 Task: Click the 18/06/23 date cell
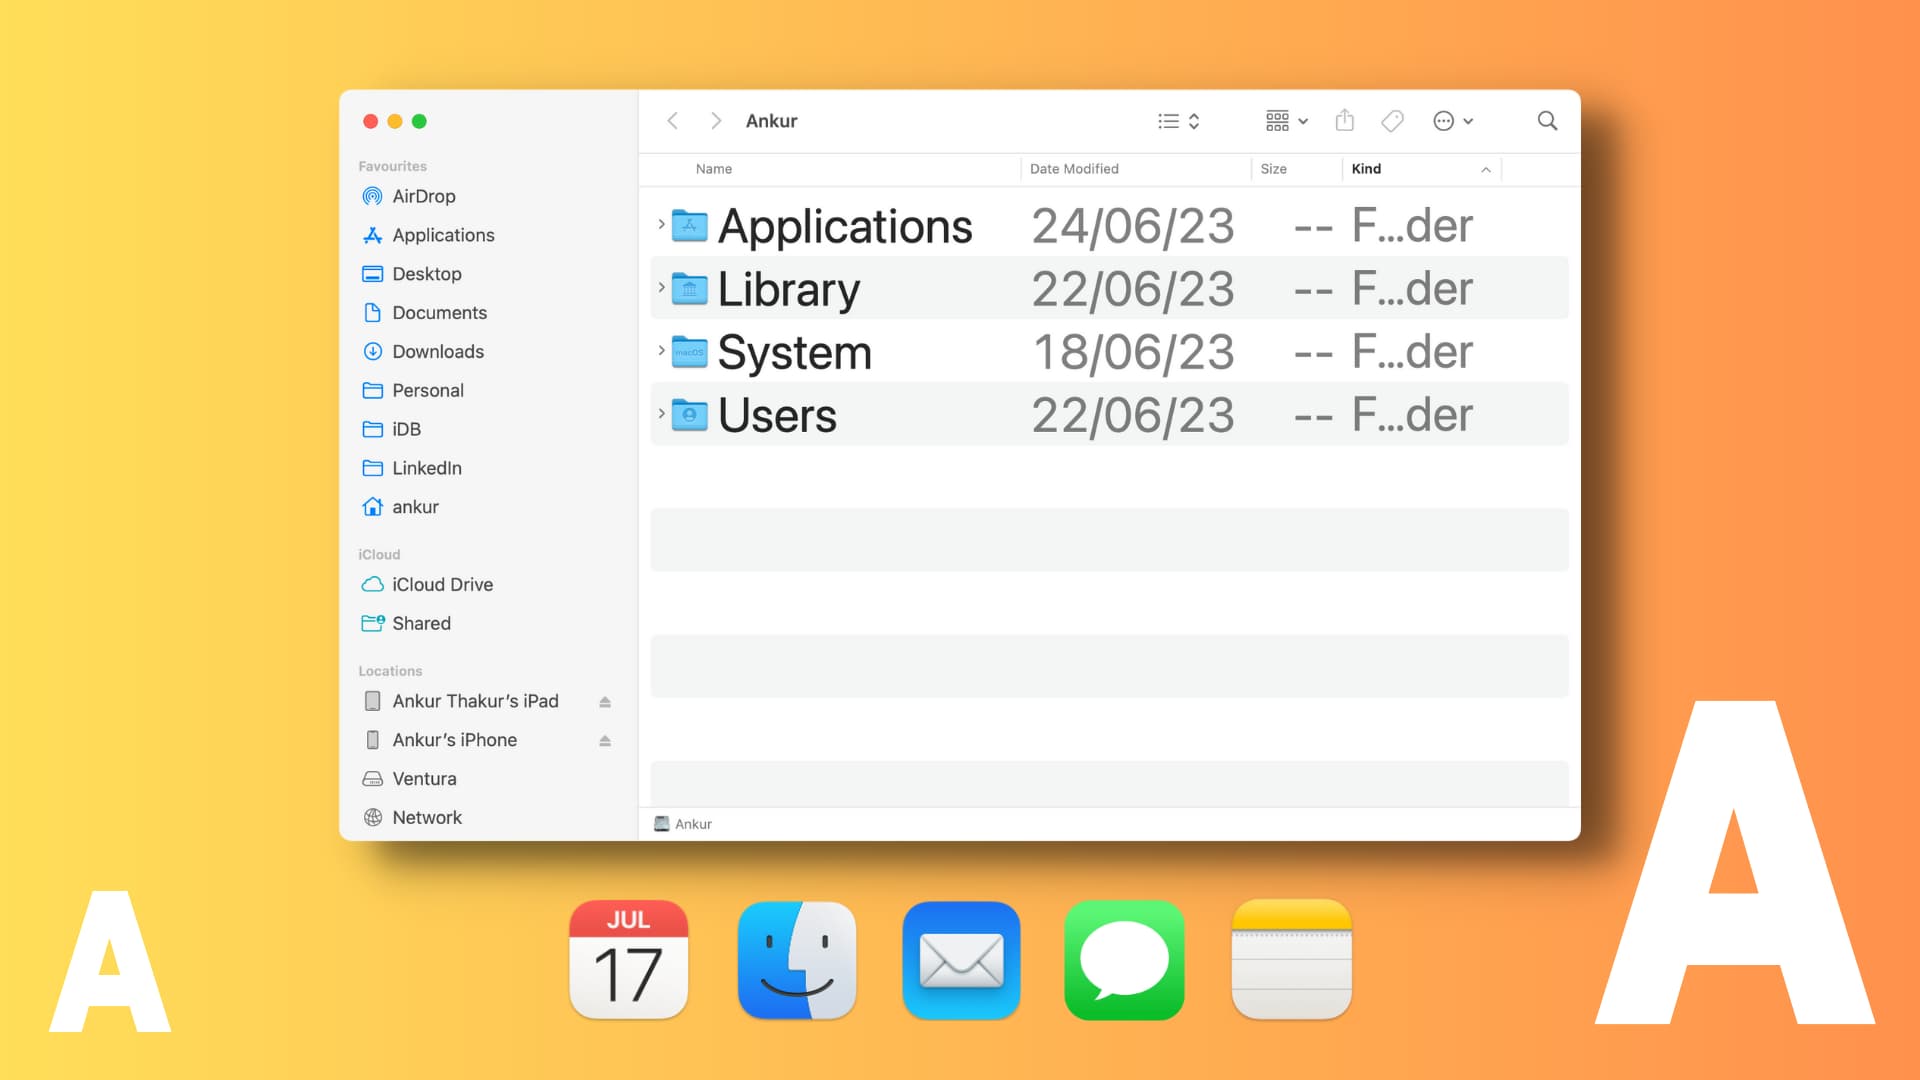click(1133, 353)
